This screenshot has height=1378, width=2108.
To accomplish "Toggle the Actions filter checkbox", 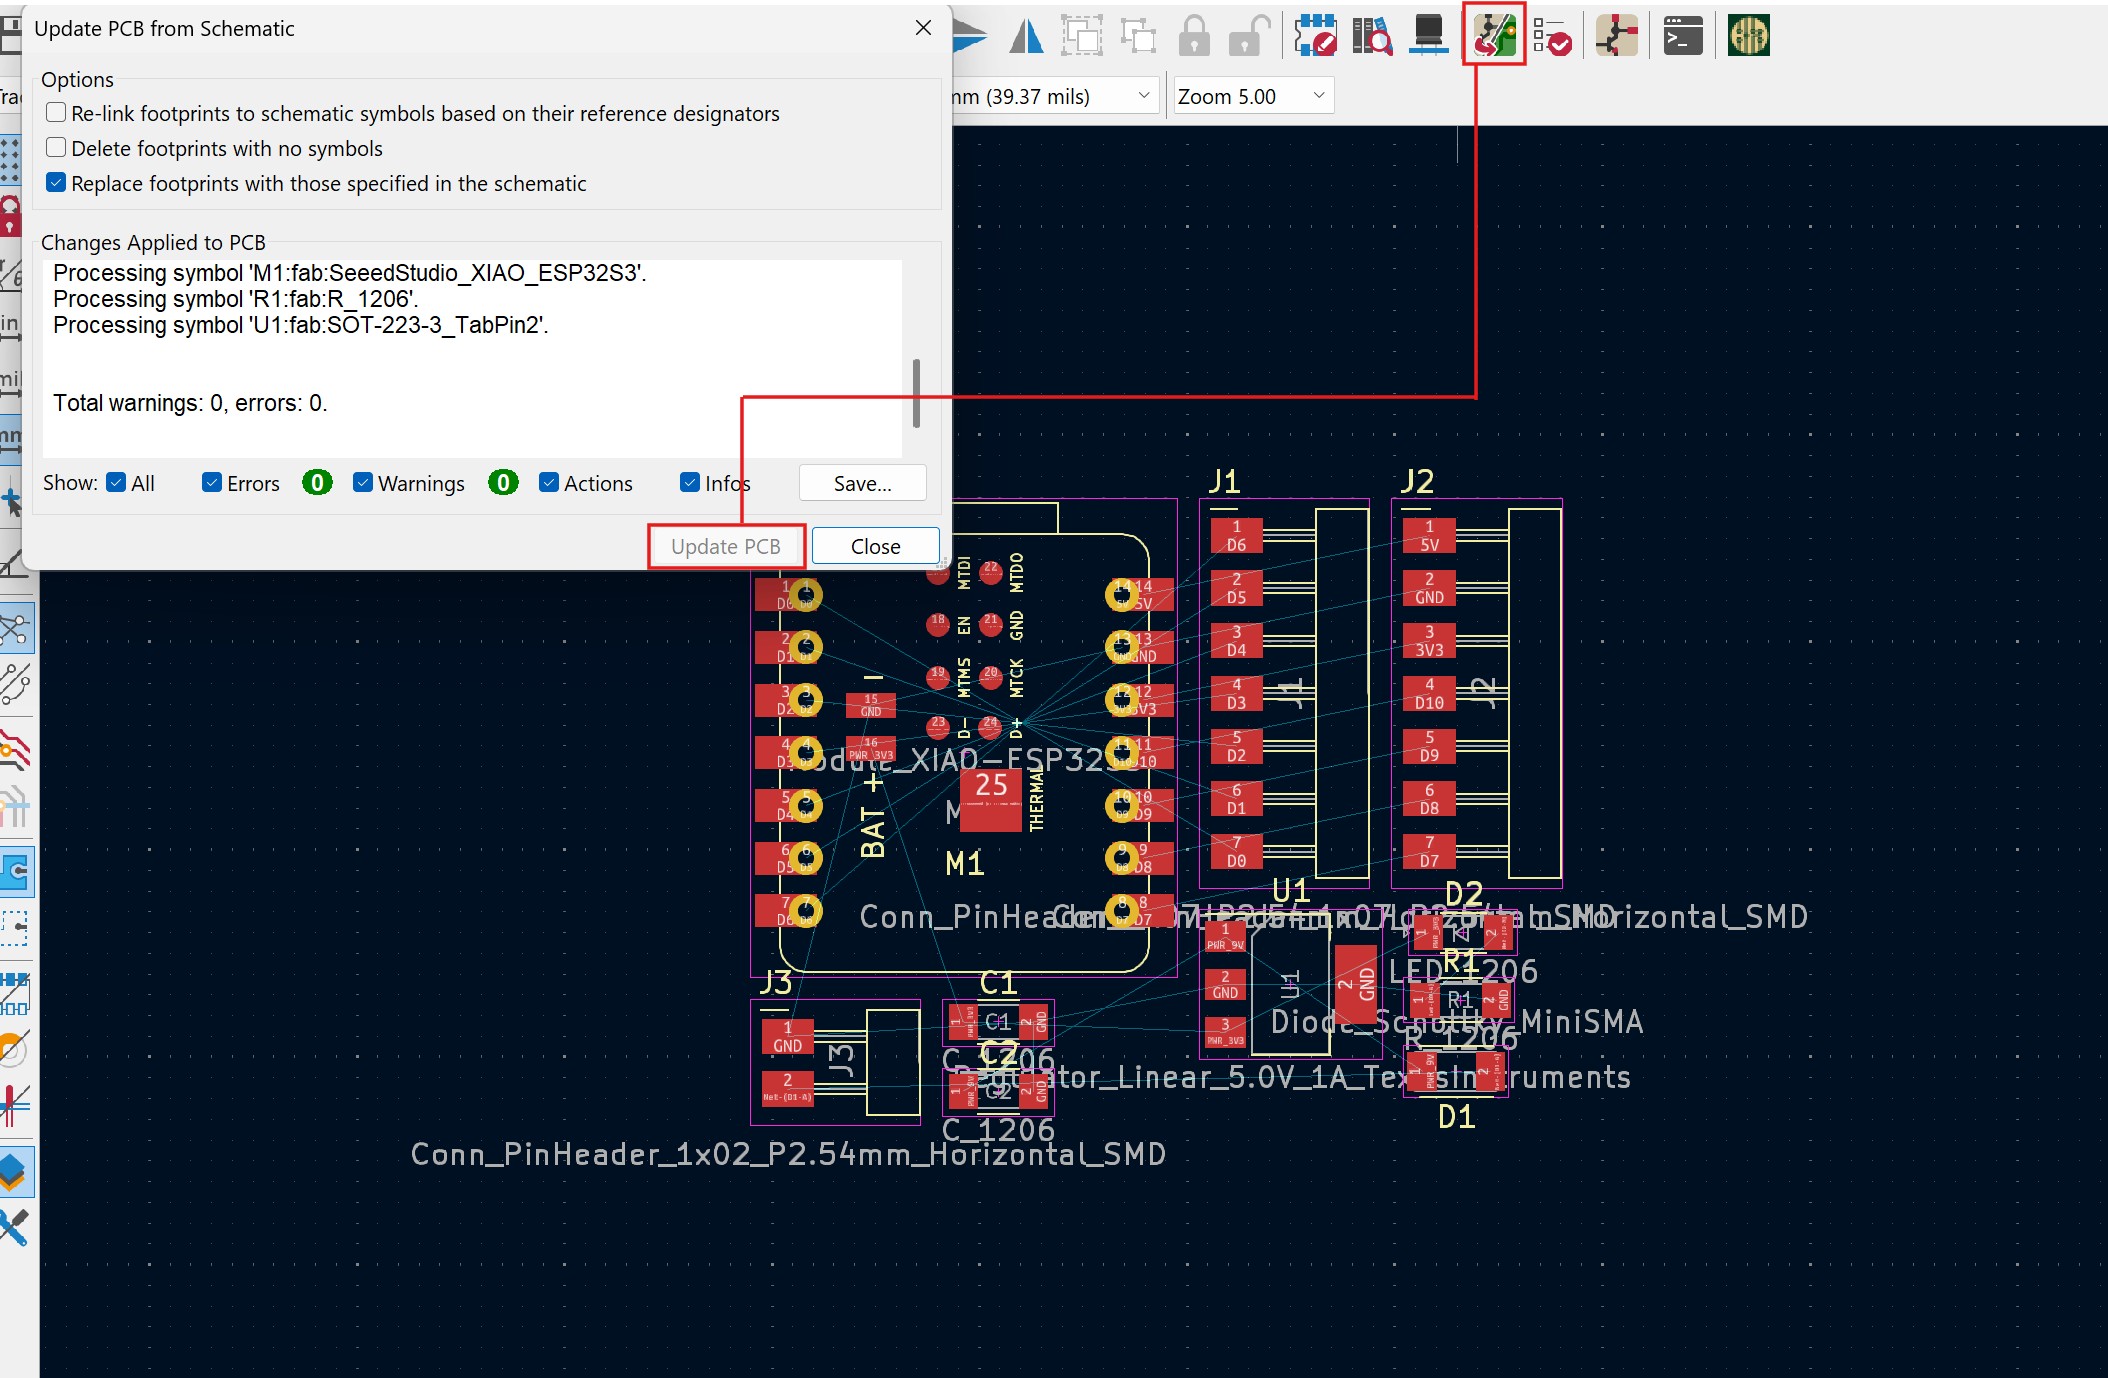I will click(x=549, y=483).
